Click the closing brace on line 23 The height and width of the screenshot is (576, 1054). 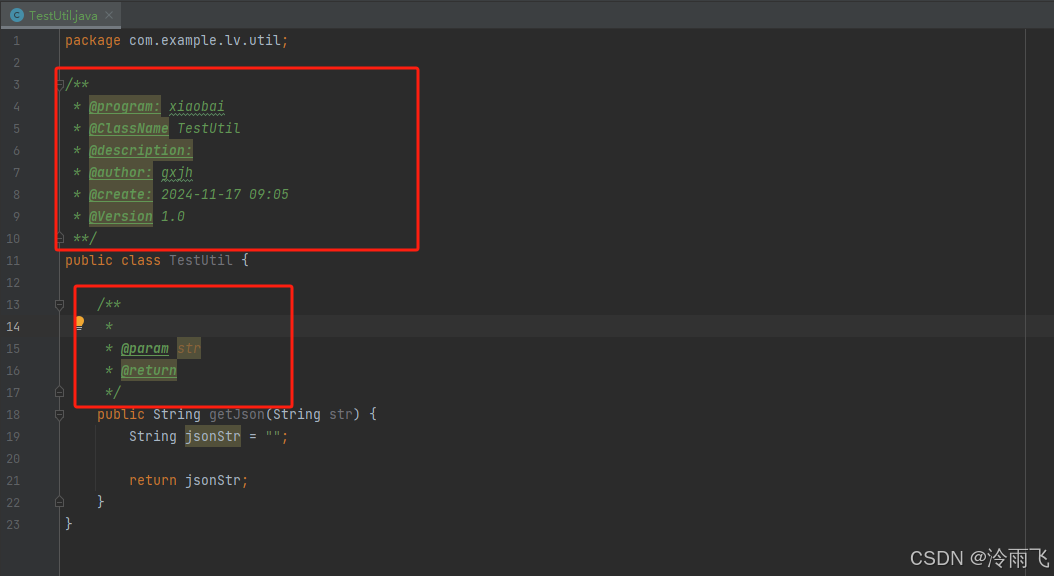(x=69, y=524)
